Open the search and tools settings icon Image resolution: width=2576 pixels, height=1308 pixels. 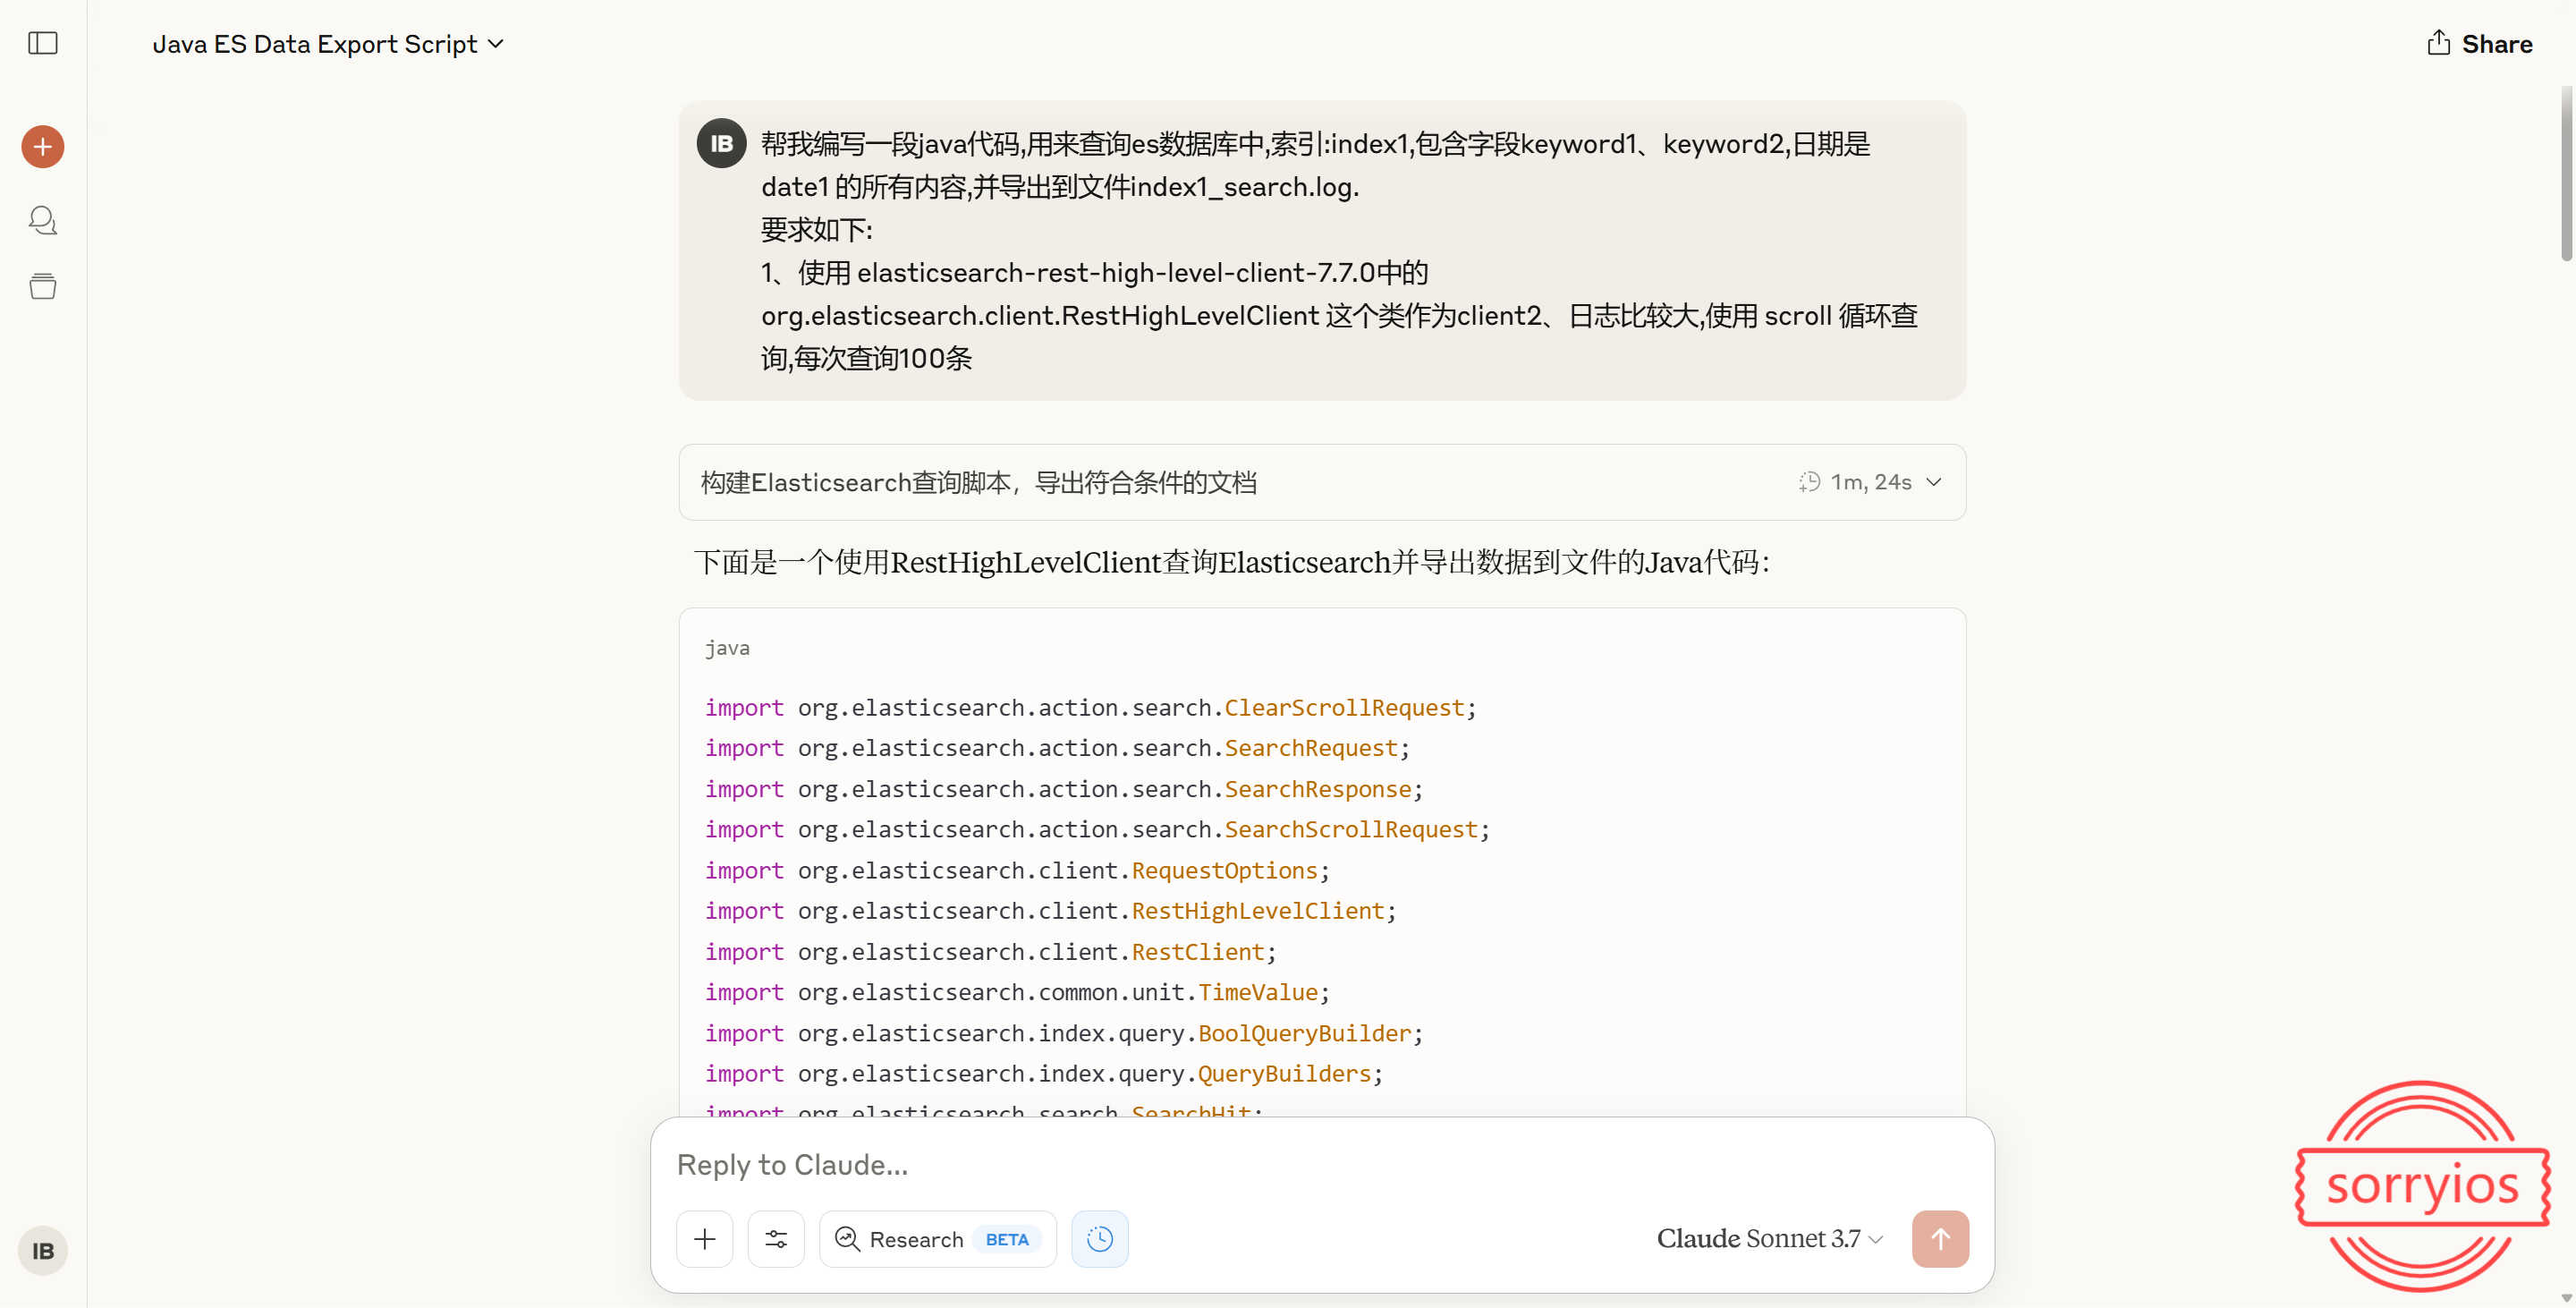coord(776,1239)
